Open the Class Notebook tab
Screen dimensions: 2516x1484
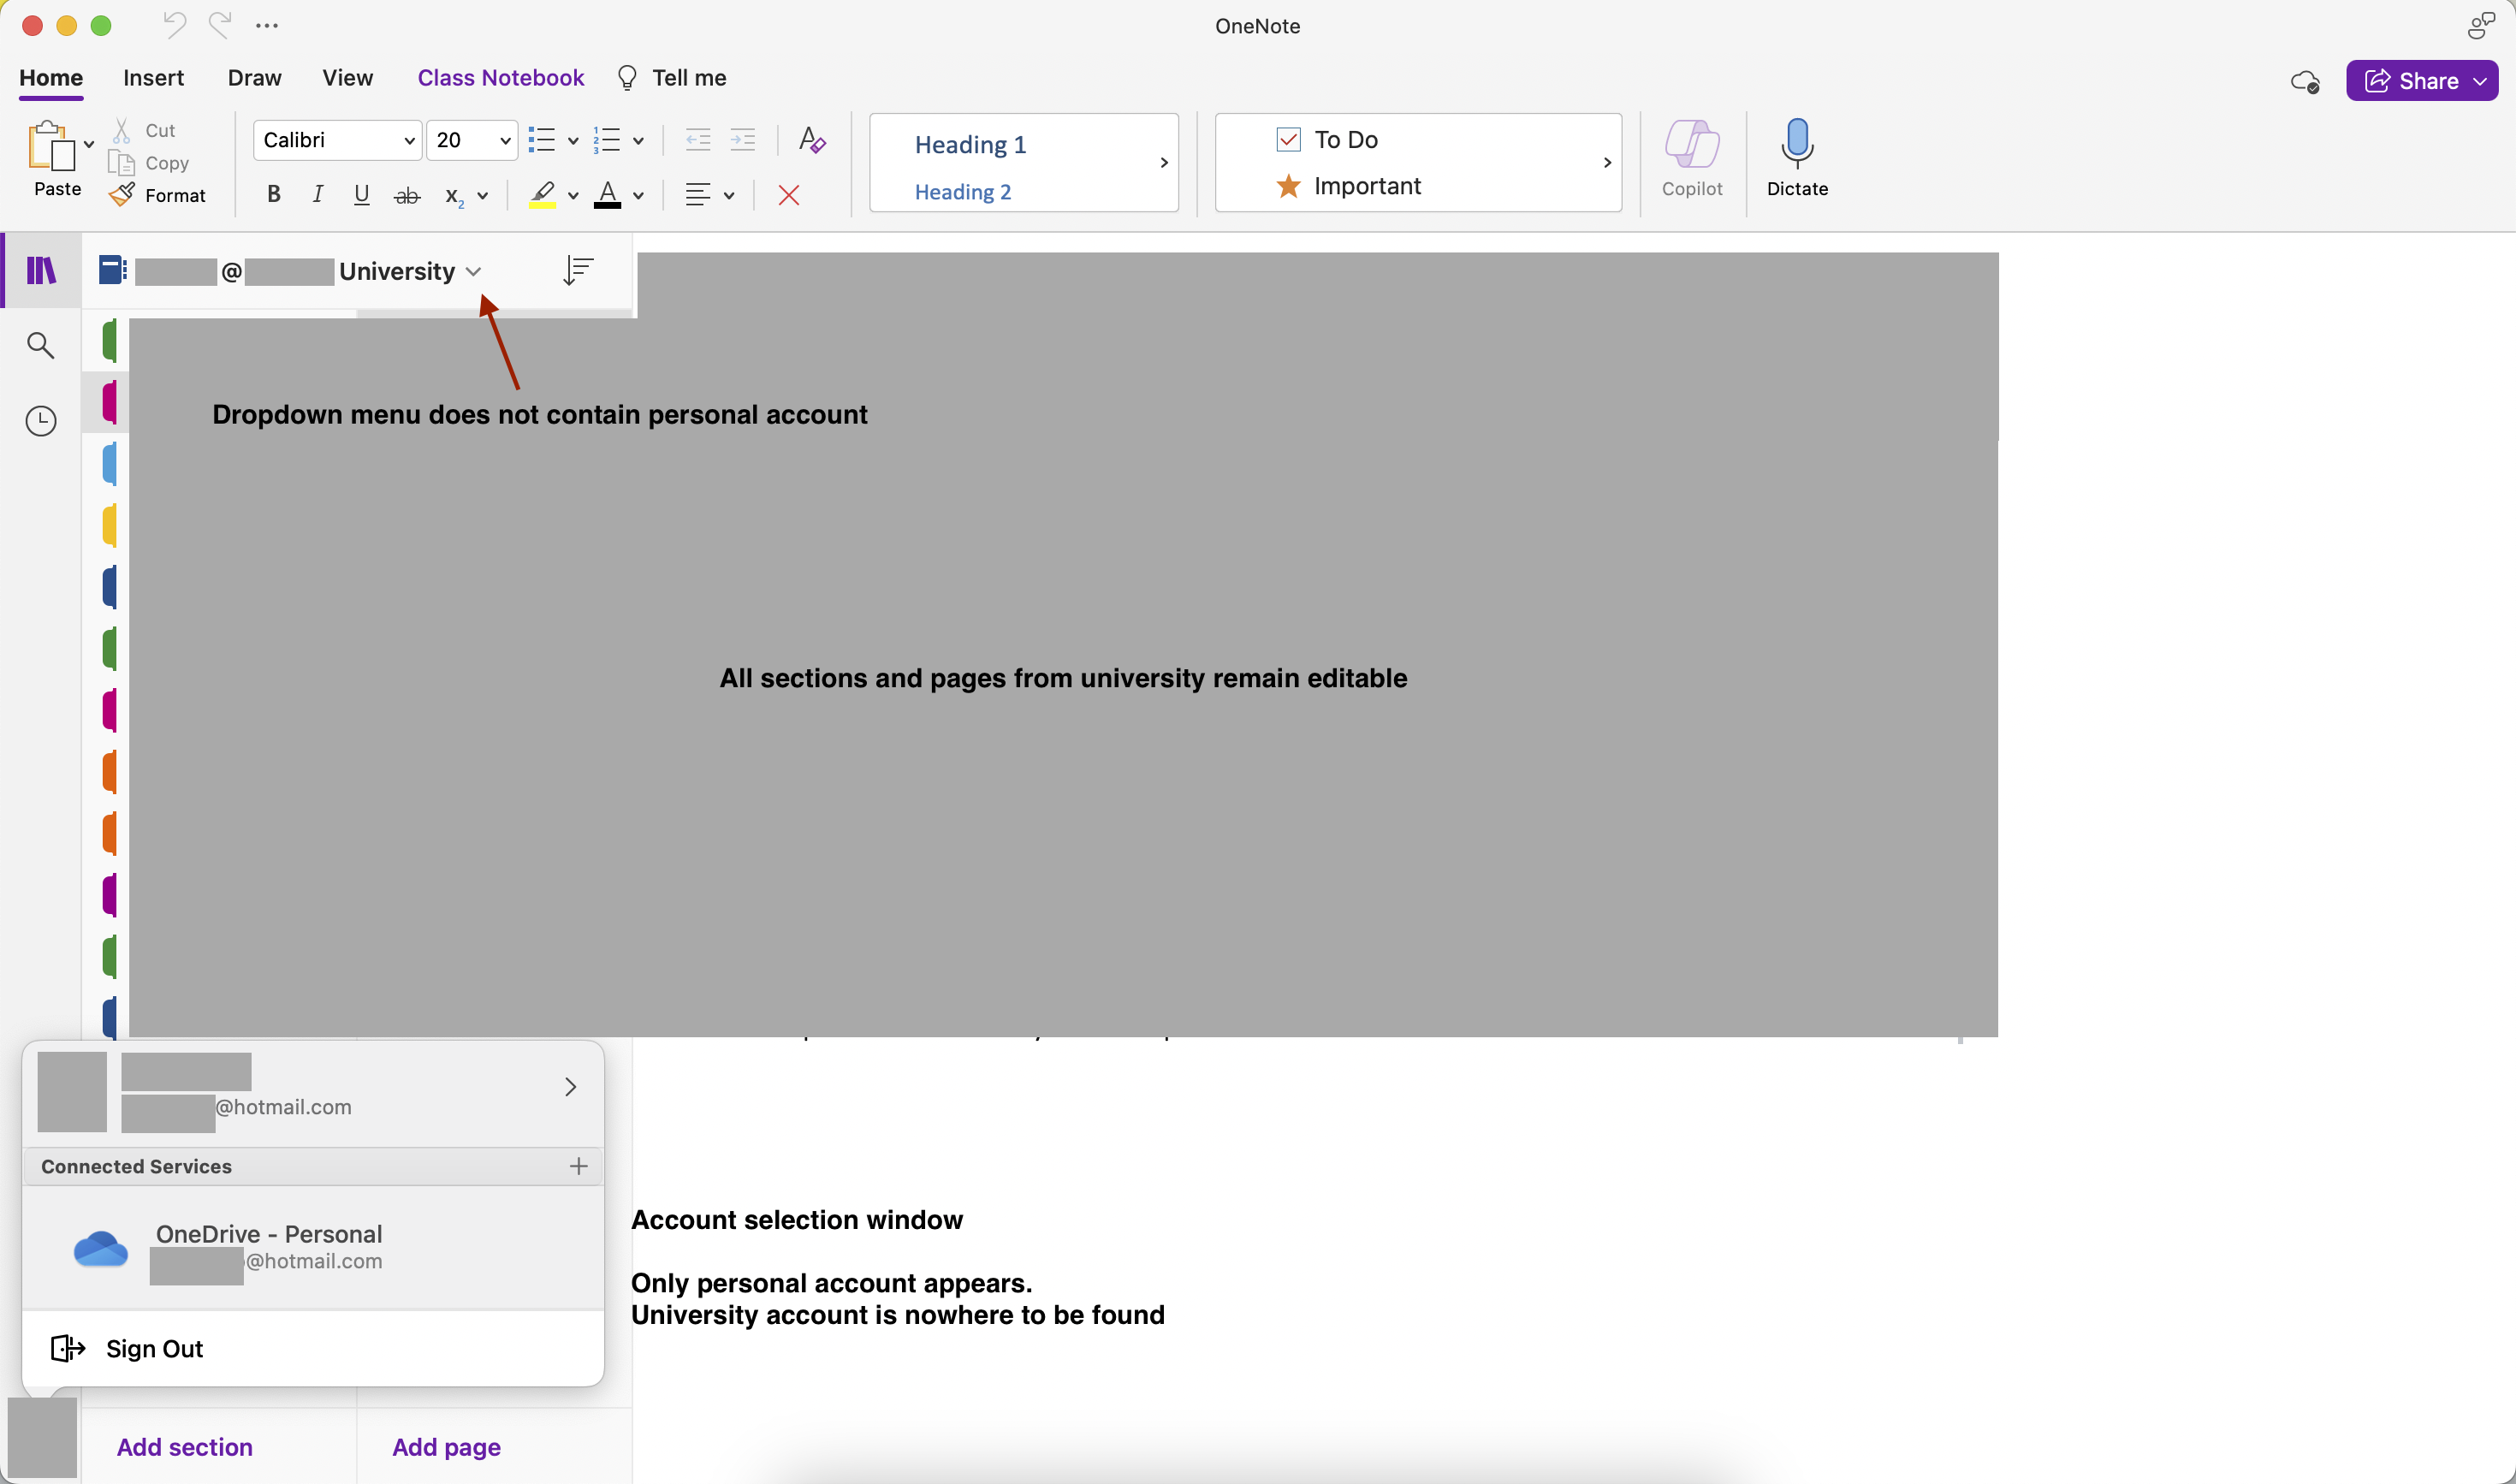(x=500, y=78)
